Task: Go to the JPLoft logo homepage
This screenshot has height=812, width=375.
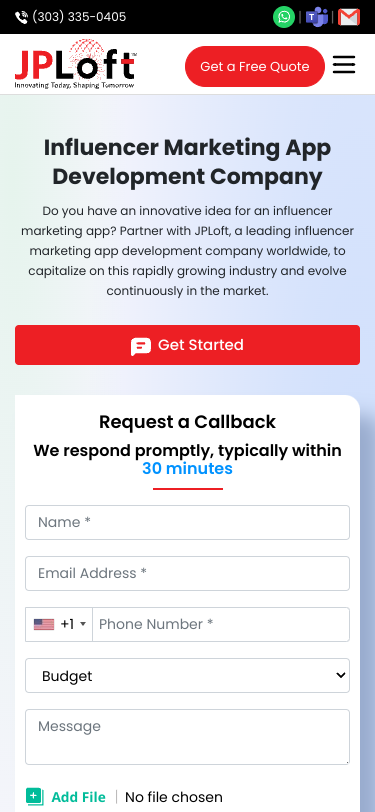Action: click(x=76, y=64)
